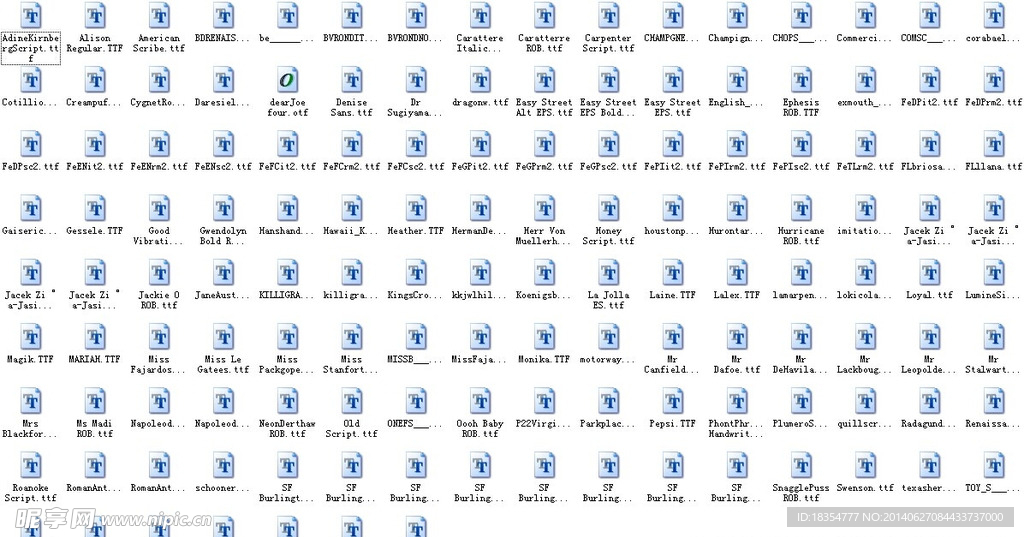Viewport: 1024px width, 537px height.
Task: Select the Hurricane ROB.ttf file icon
Action: coord(801,208)
